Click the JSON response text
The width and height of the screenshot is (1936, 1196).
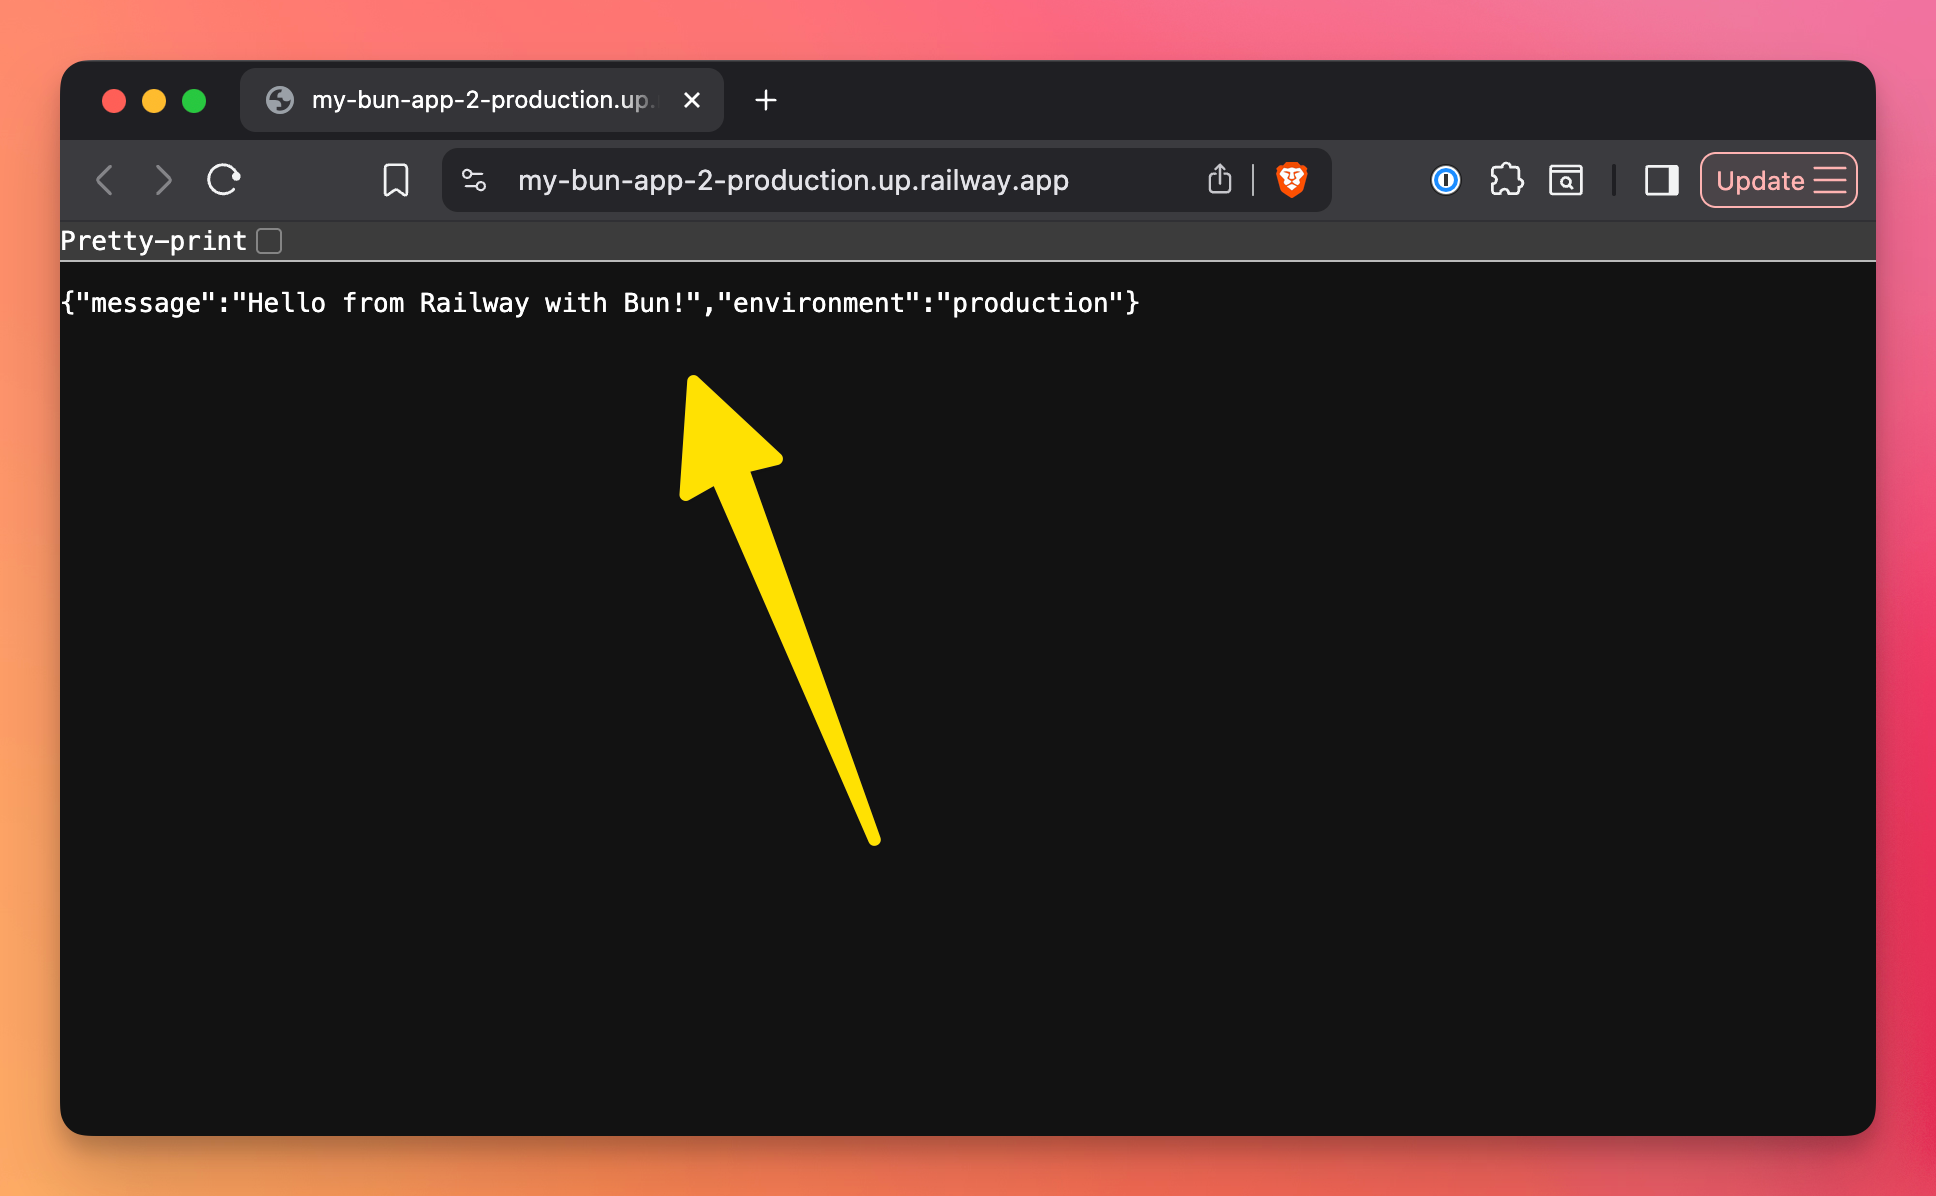coord(600,303)
